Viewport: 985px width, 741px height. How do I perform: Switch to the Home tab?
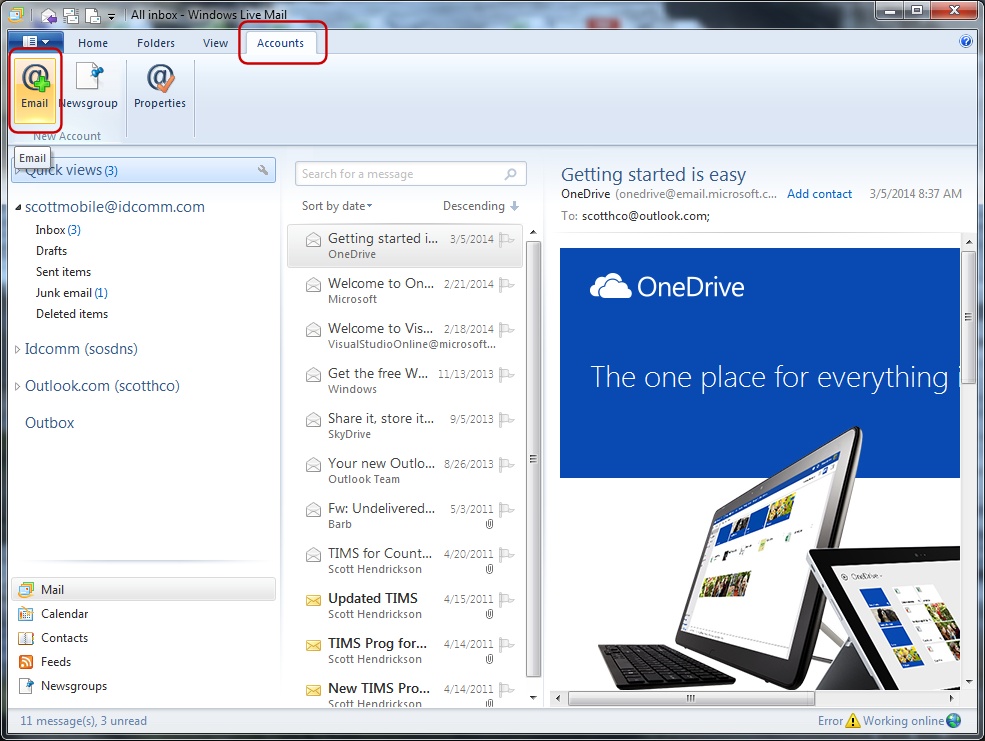[93, 43]
